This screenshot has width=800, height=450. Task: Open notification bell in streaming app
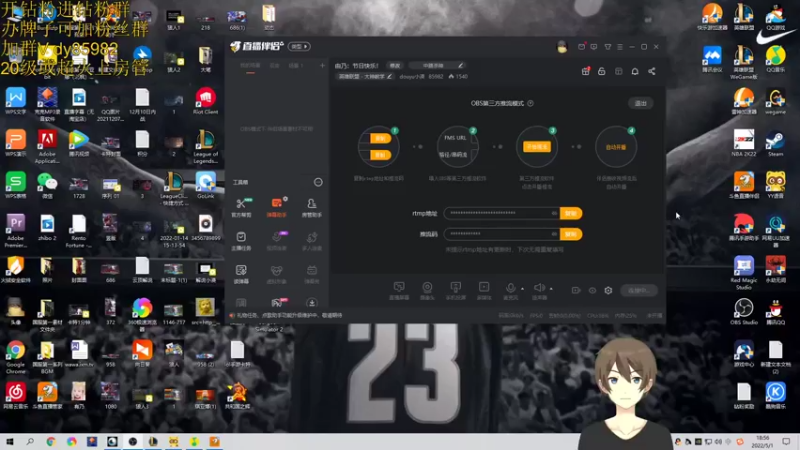[x=635, y=71]
